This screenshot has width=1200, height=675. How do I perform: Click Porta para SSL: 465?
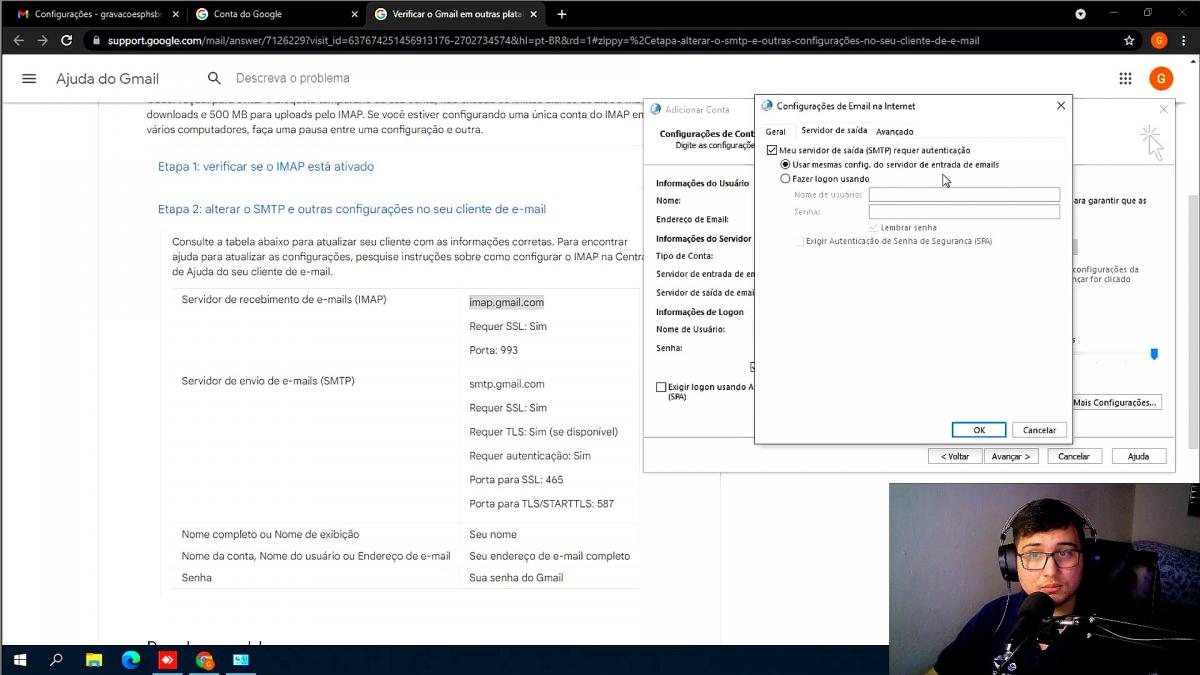(x=516, y=480)
